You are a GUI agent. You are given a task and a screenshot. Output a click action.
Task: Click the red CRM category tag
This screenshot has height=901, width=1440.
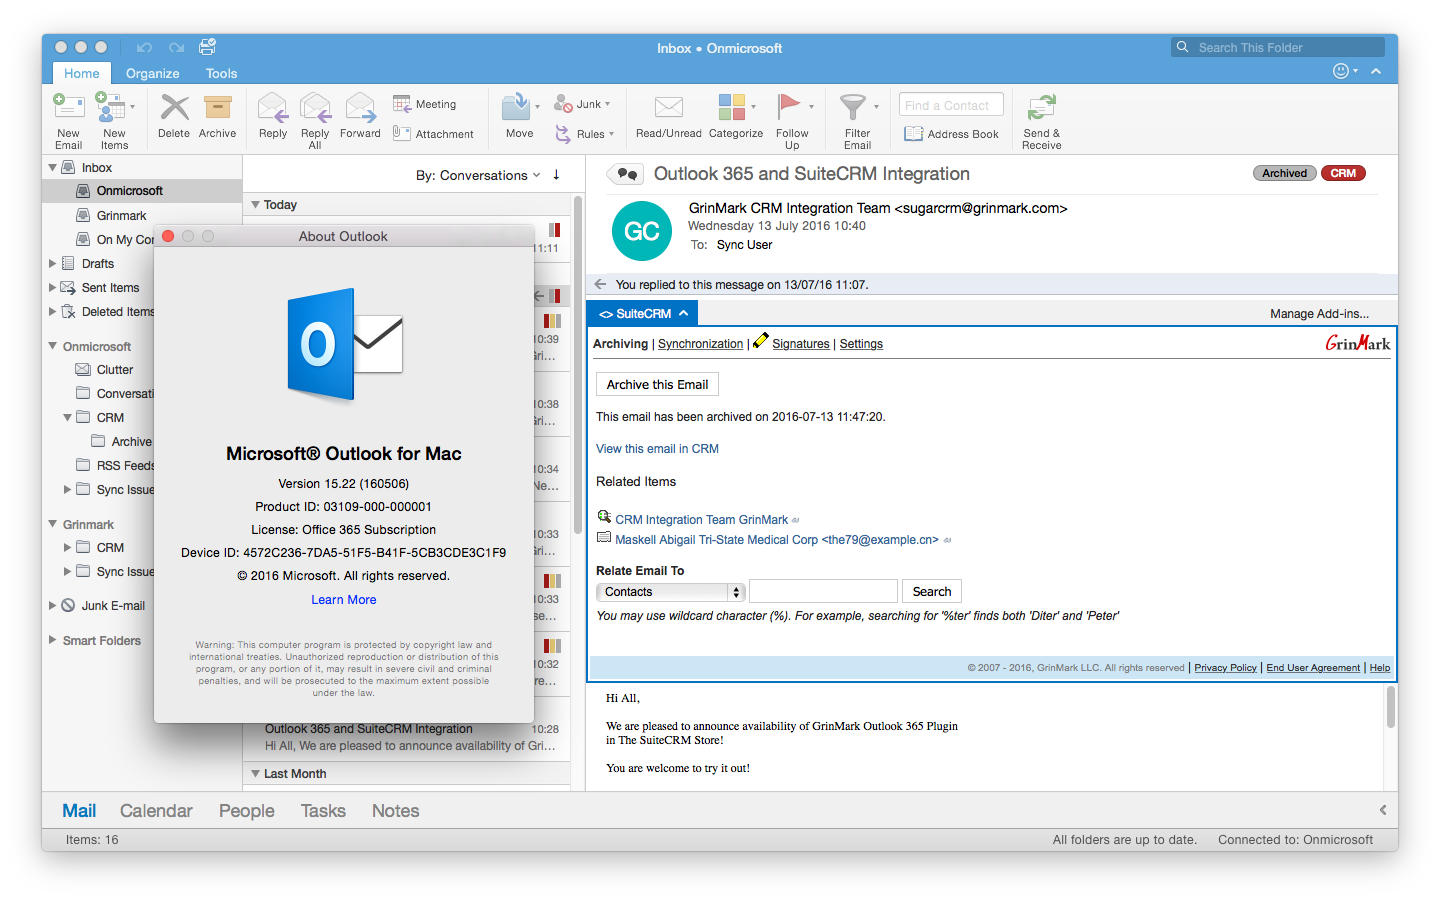click(x=1343, y=173)
